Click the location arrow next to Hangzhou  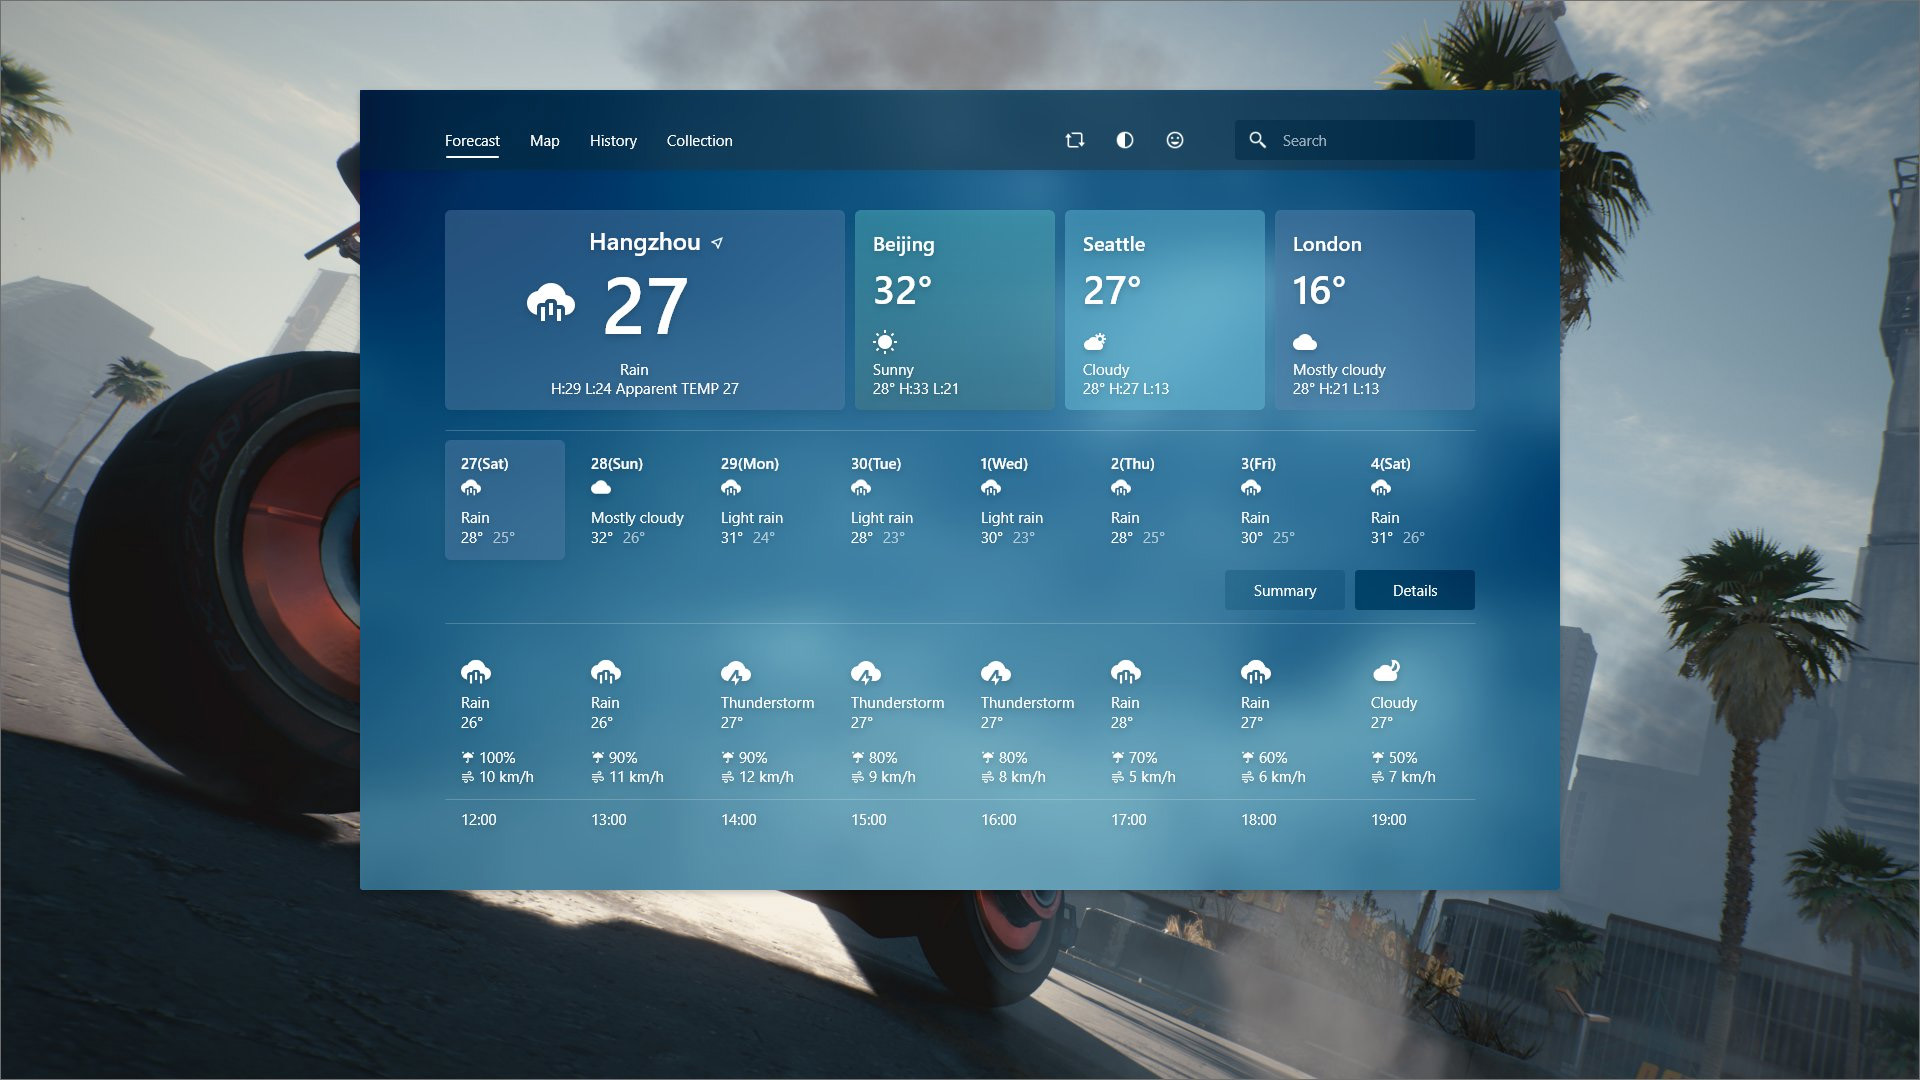pyautogui.click(x=717, y=243)
